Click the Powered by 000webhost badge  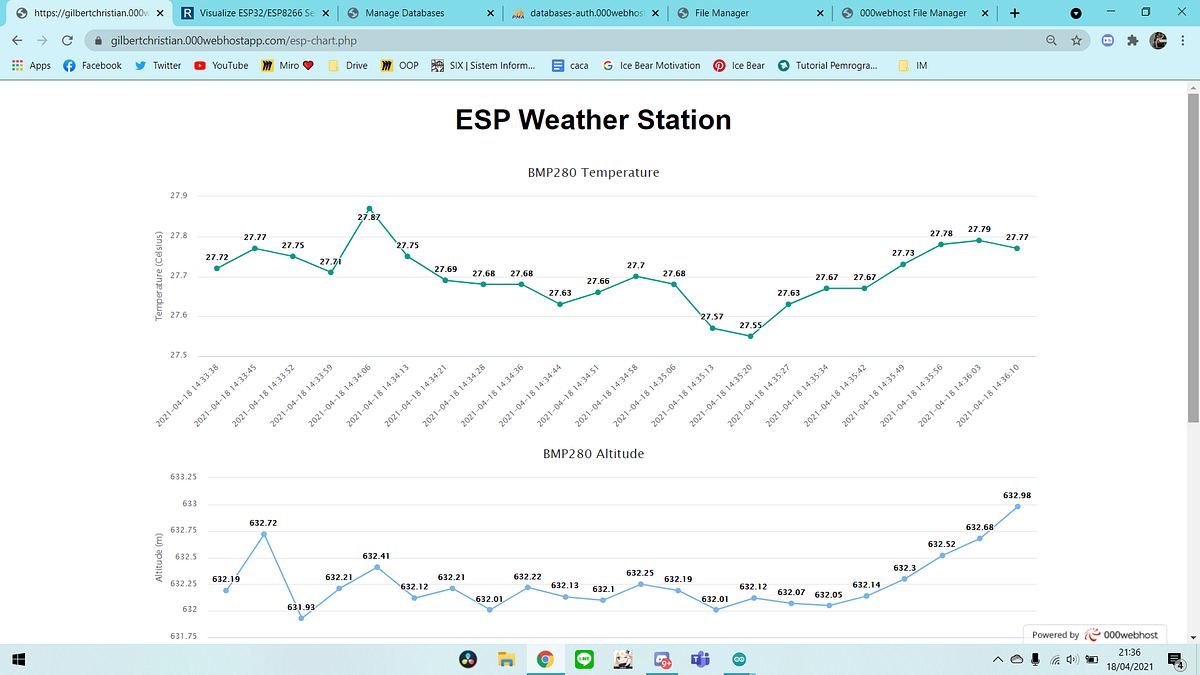pos(1096,634)
